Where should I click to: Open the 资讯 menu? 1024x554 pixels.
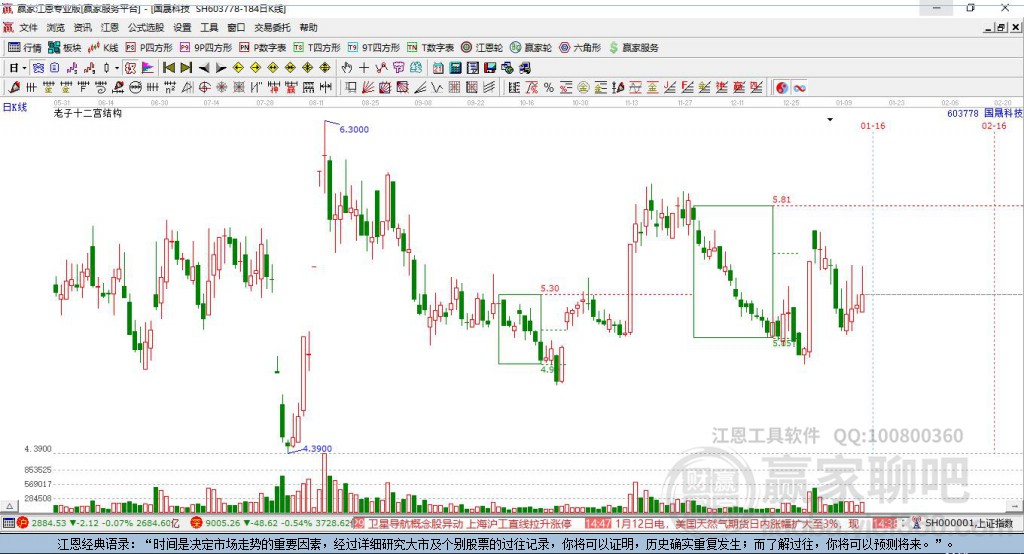[82, 27]
